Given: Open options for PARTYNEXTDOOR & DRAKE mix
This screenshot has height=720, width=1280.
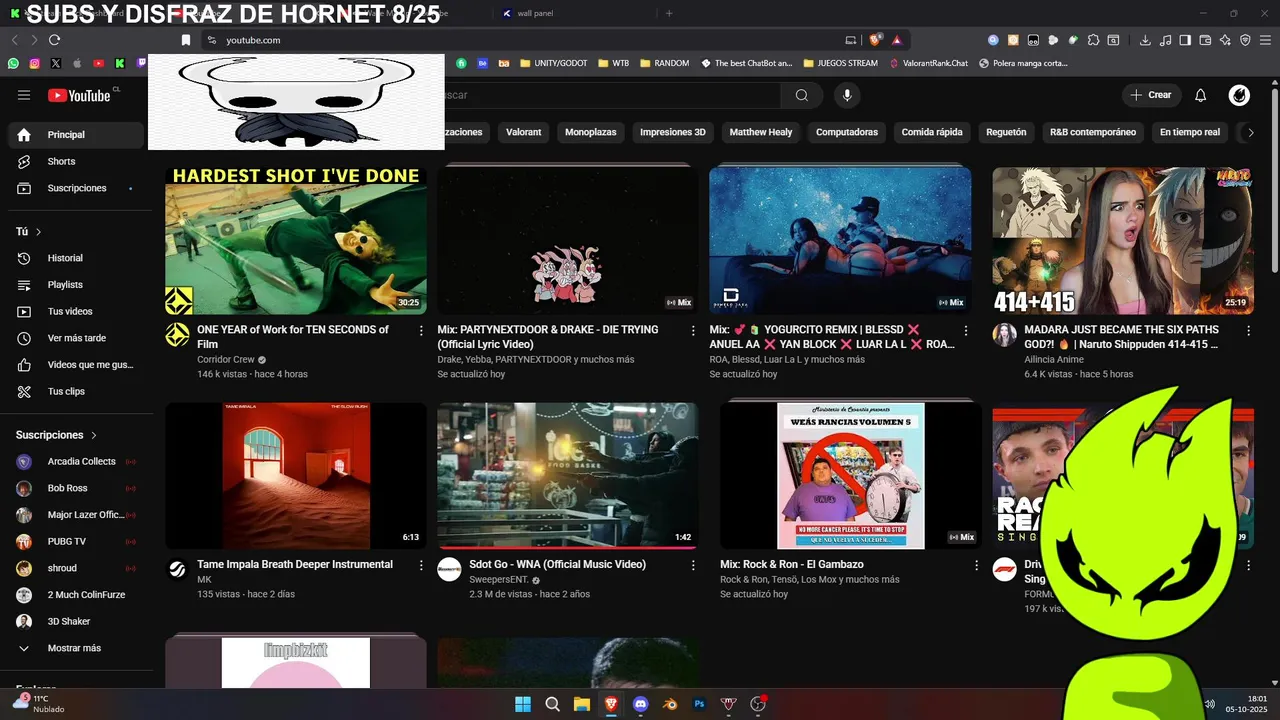Looking at the screenshot, I should point(693,330).
